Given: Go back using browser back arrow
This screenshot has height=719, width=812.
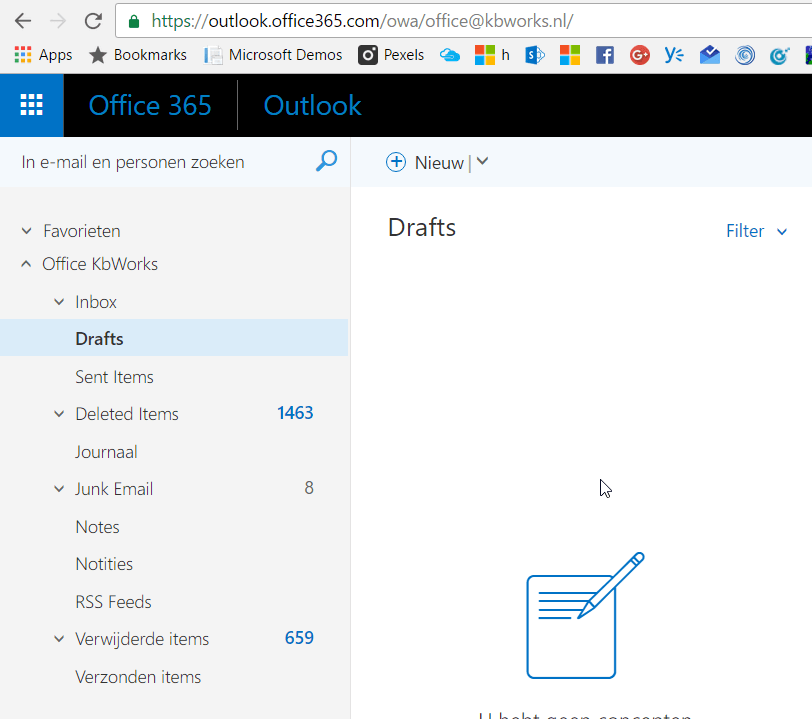Looking at the screenshot, I should point(23,21).
